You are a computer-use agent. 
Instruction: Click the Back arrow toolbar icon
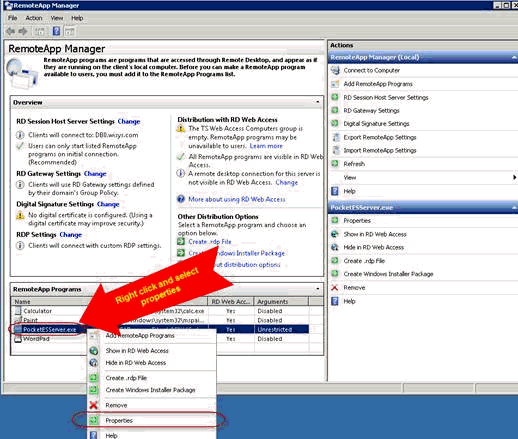pyautogui.click(x=11, y=31)
